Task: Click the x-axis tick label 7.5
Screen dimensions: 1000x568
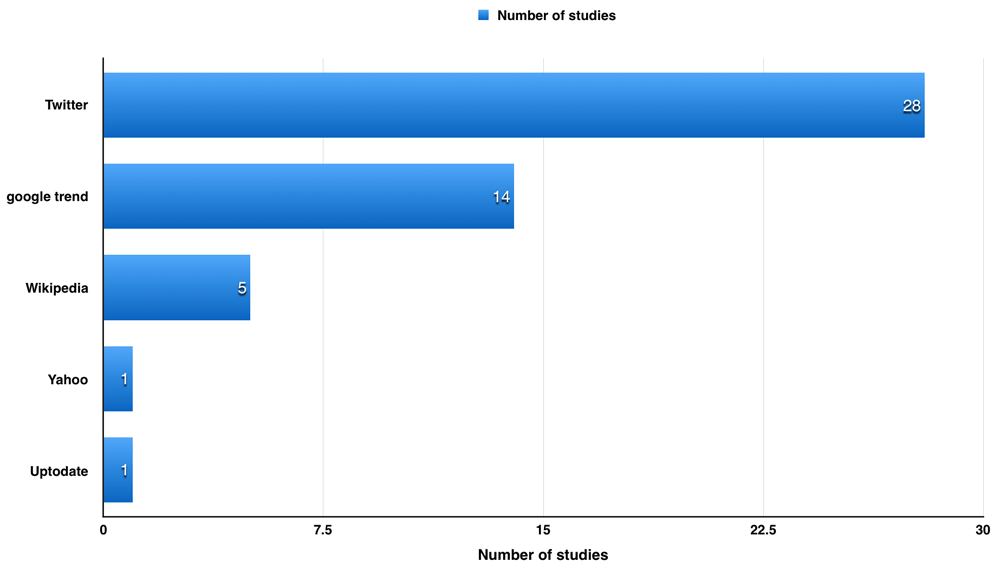Action: tap(323, 530)
